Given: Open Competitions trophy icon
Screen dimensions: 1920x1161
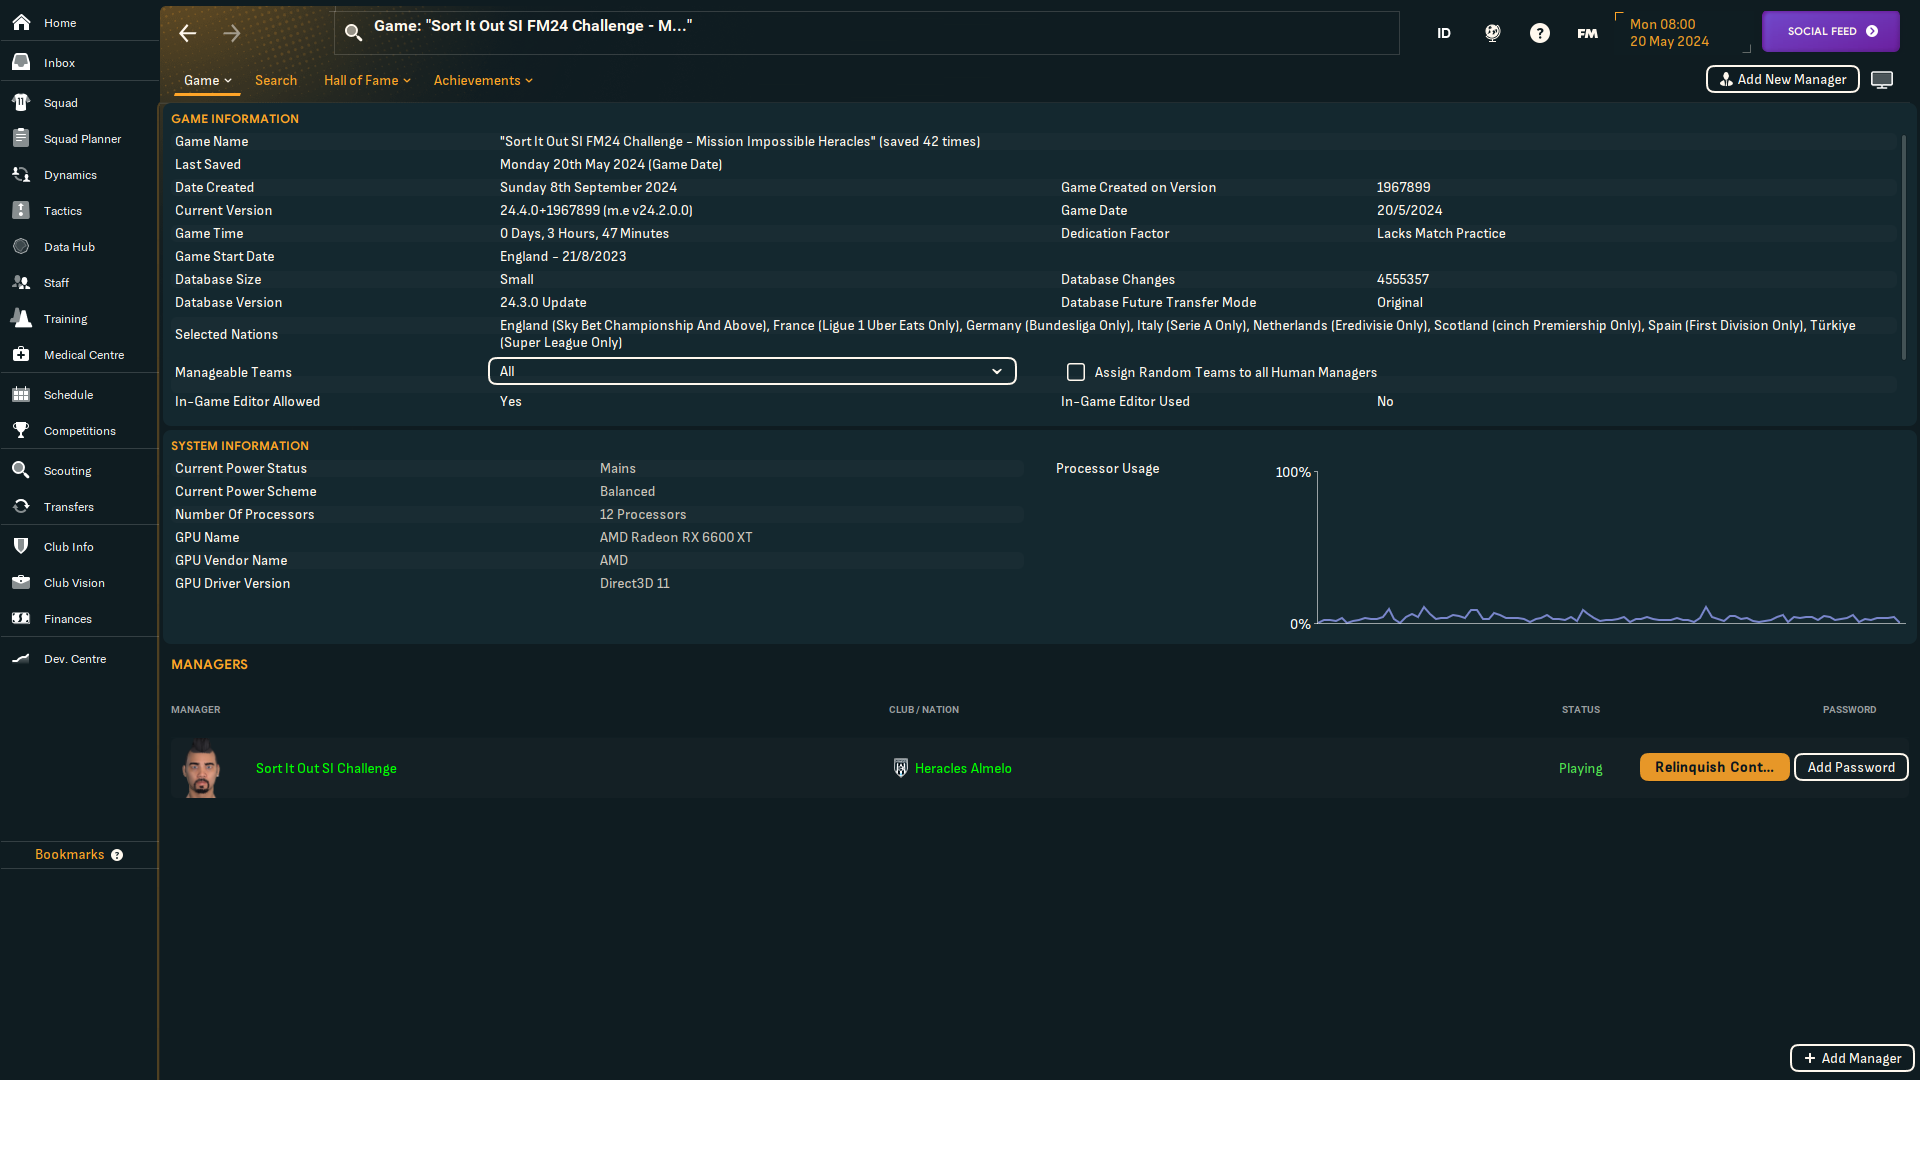Looking at the screenshot, I should click(x=21, y=430).
